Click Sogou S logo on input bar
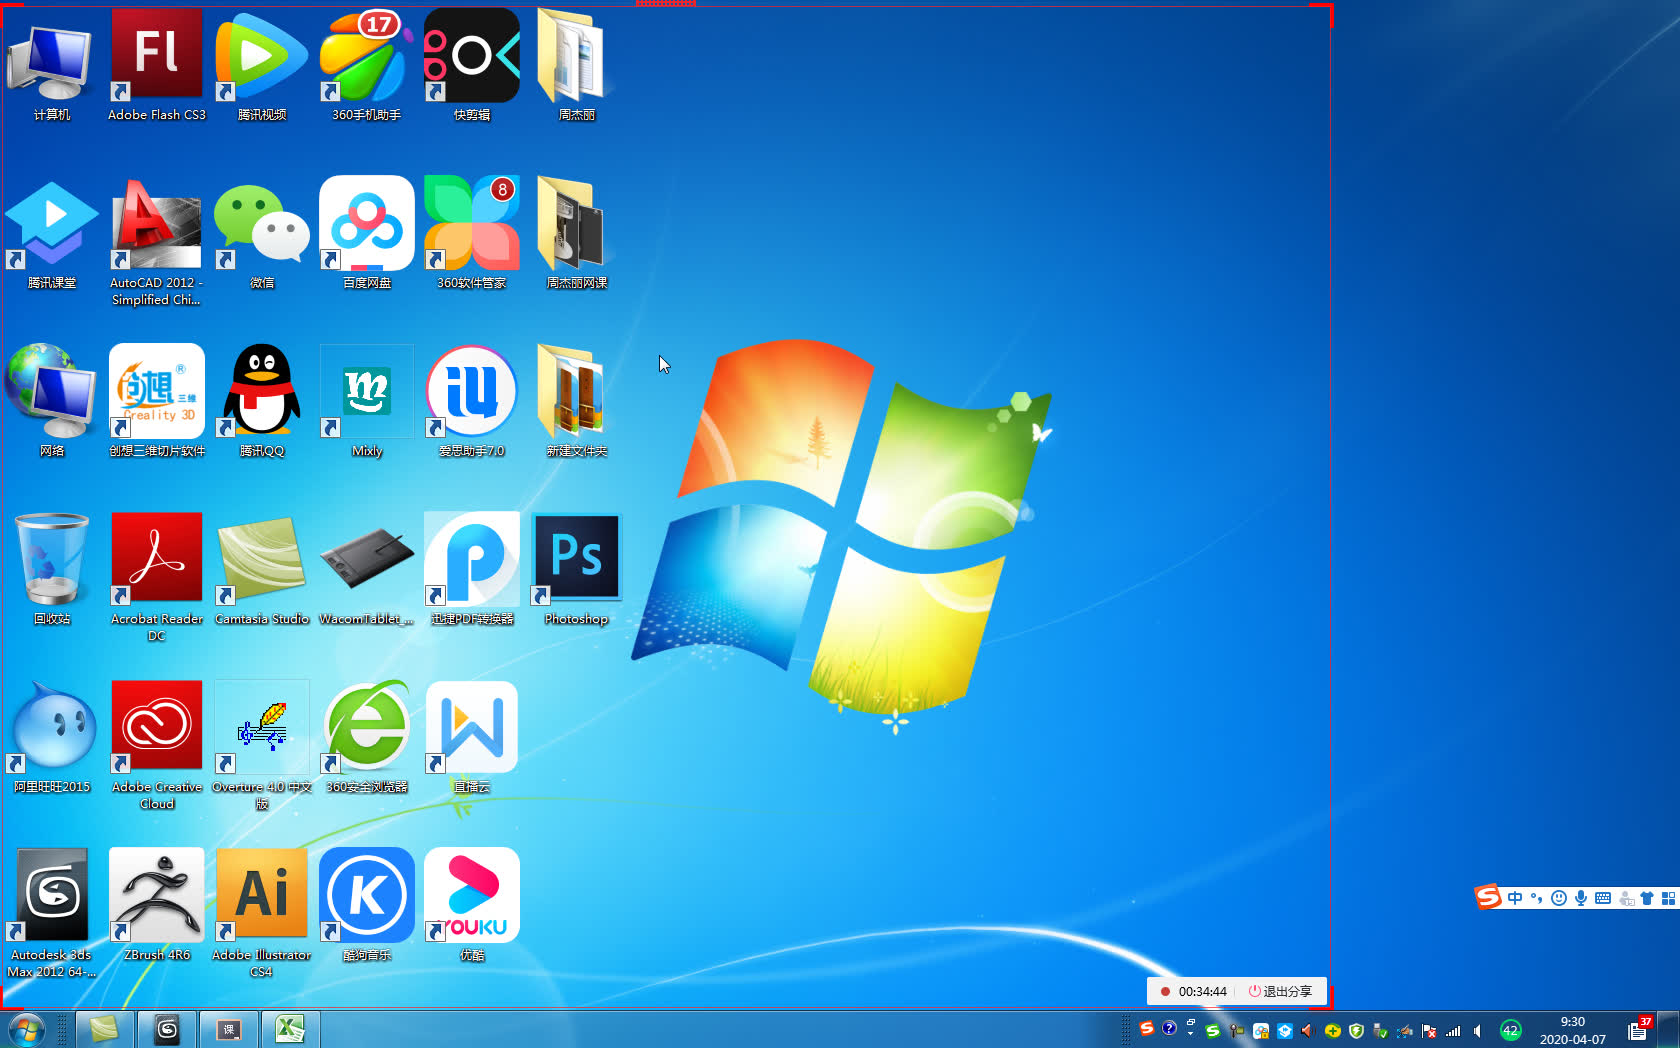This screenshot has height=1048, width=1680. [1488, 897]
